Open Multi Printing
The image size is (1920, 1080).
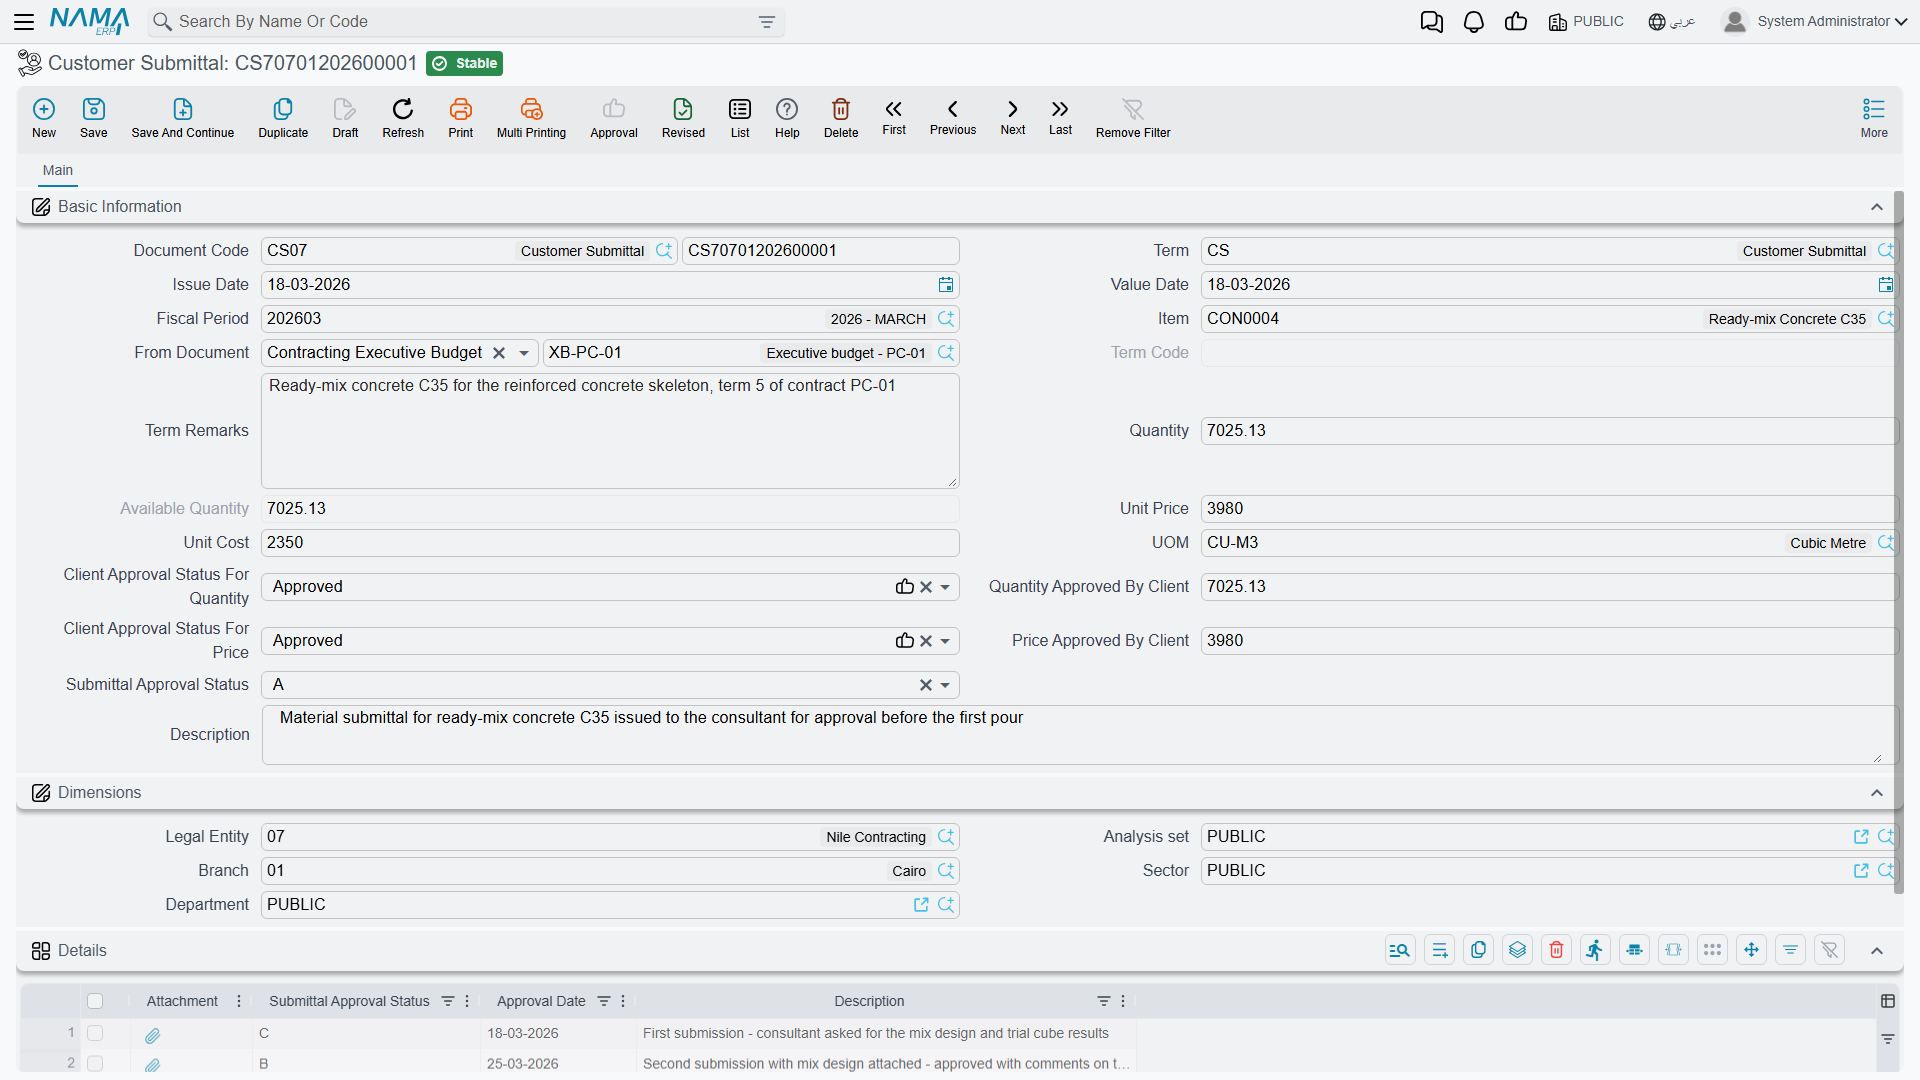click(x=531, y=117)
